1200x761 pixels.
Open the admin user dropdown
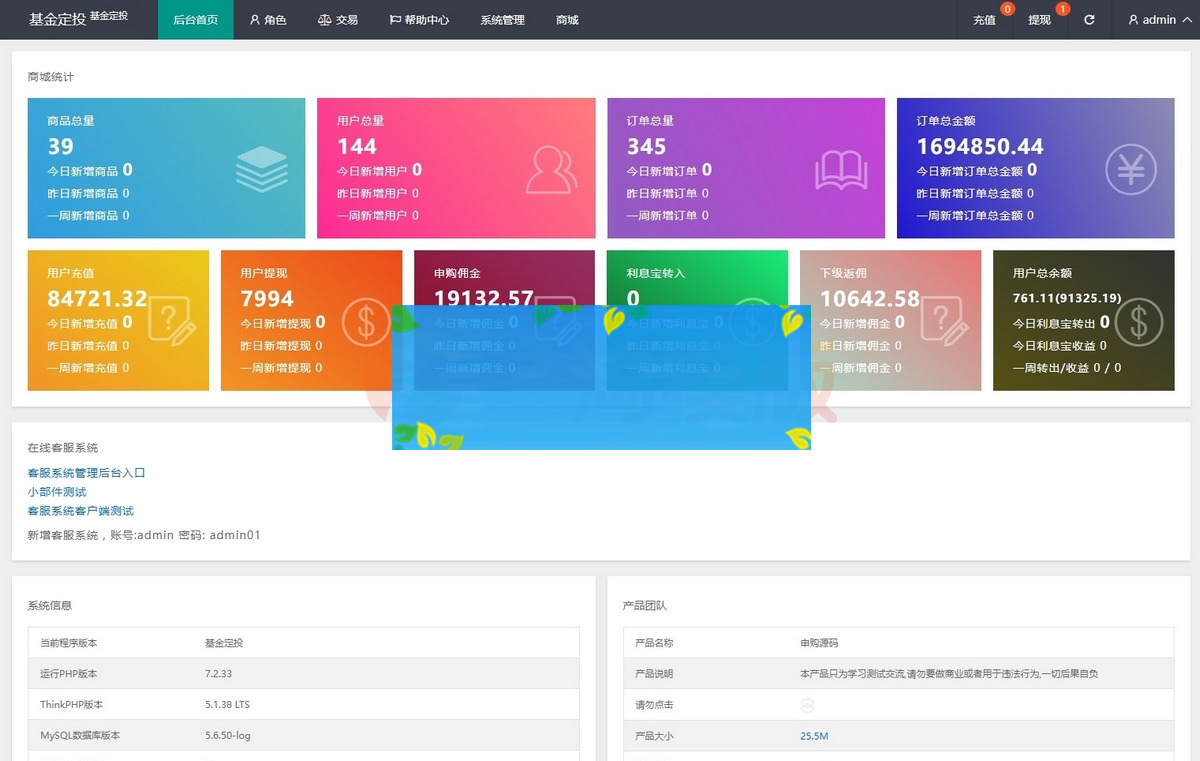click(x=1152, y=20)
